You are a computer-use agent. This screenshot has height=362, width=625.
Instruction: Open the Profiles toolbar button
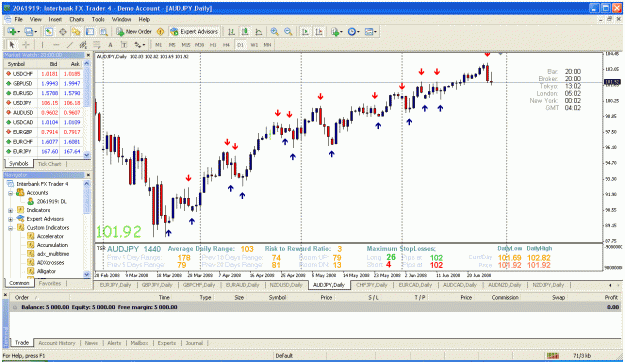click(x=30, y=31)
